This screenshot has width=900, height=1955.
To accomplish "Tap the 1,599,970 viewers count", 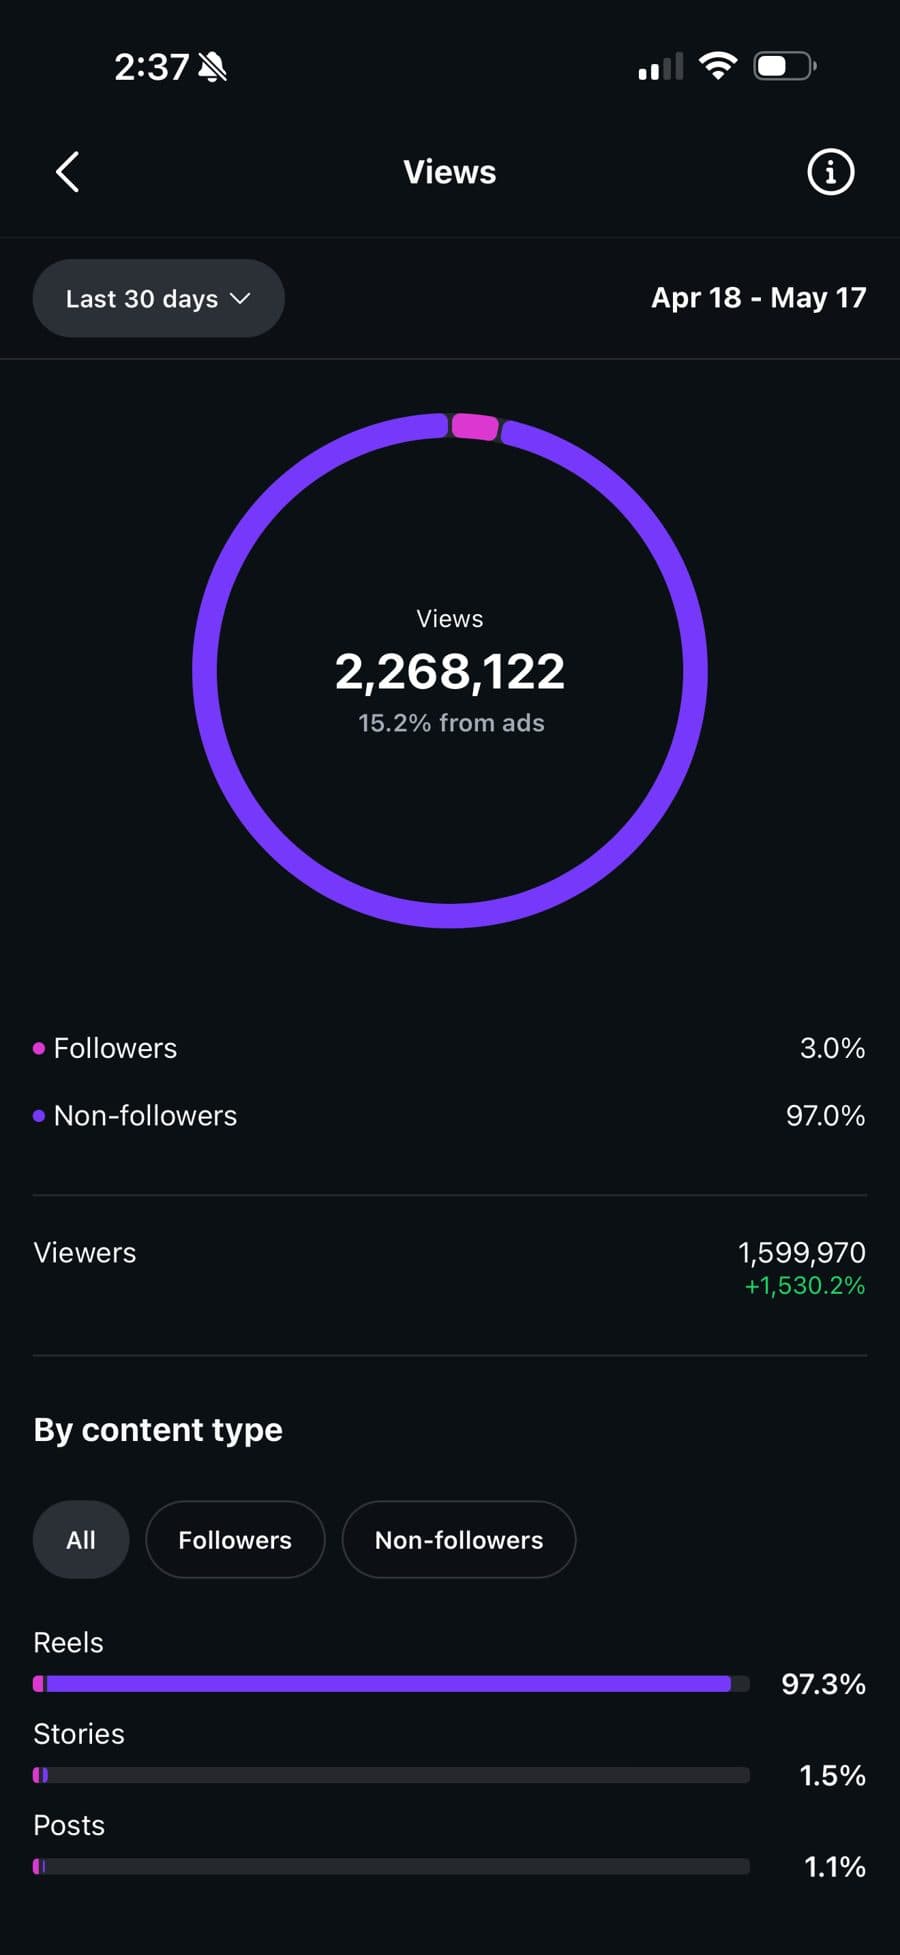I will pyautogui.click(x=802, y=1253).
